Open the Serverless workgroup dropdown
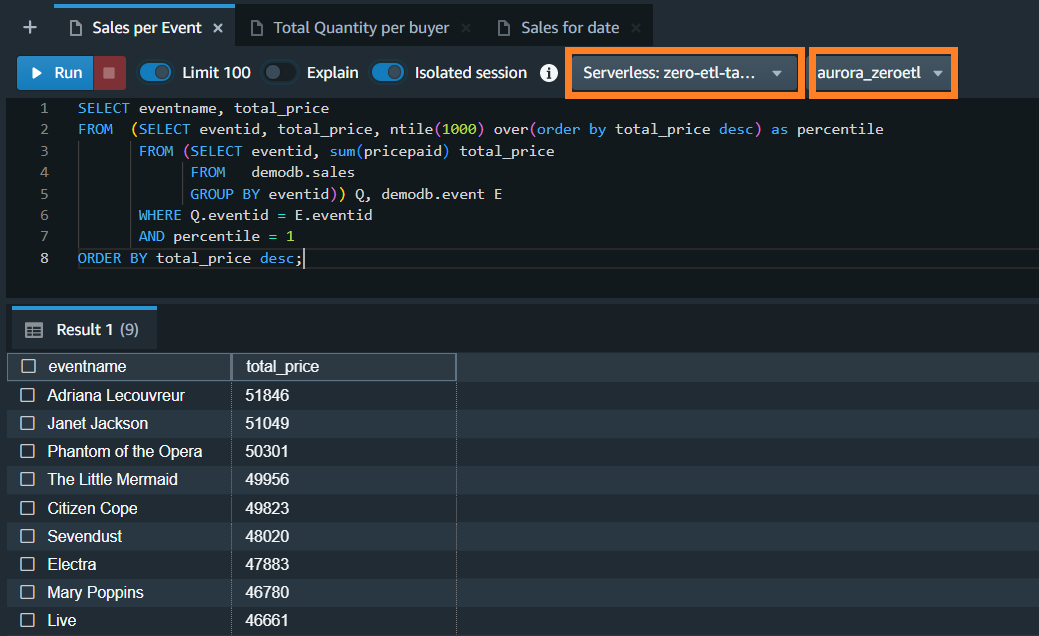 pos(685,73)
